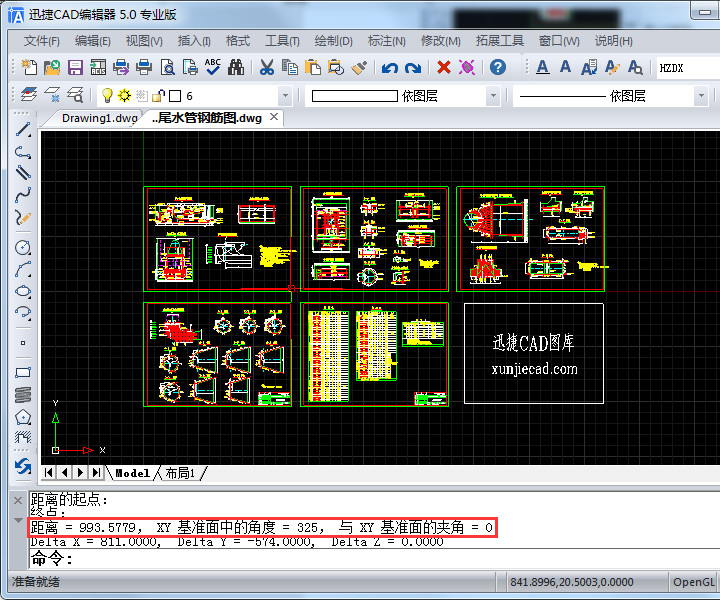Select the Ellipse tool
The height and width of the screenshot is (600, 720).
point(23,292)
